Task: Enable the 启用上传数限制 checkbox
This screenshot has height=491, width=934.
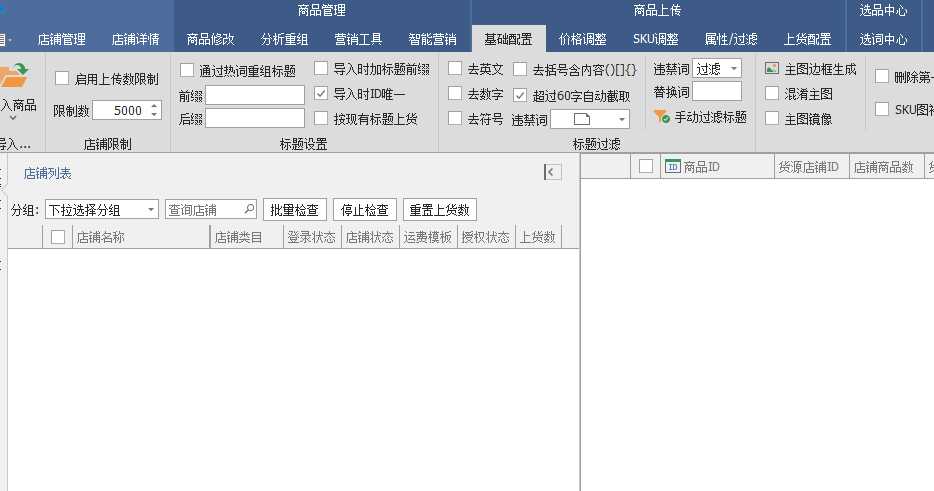Action: pyautogui.click(x=63, y=78)
